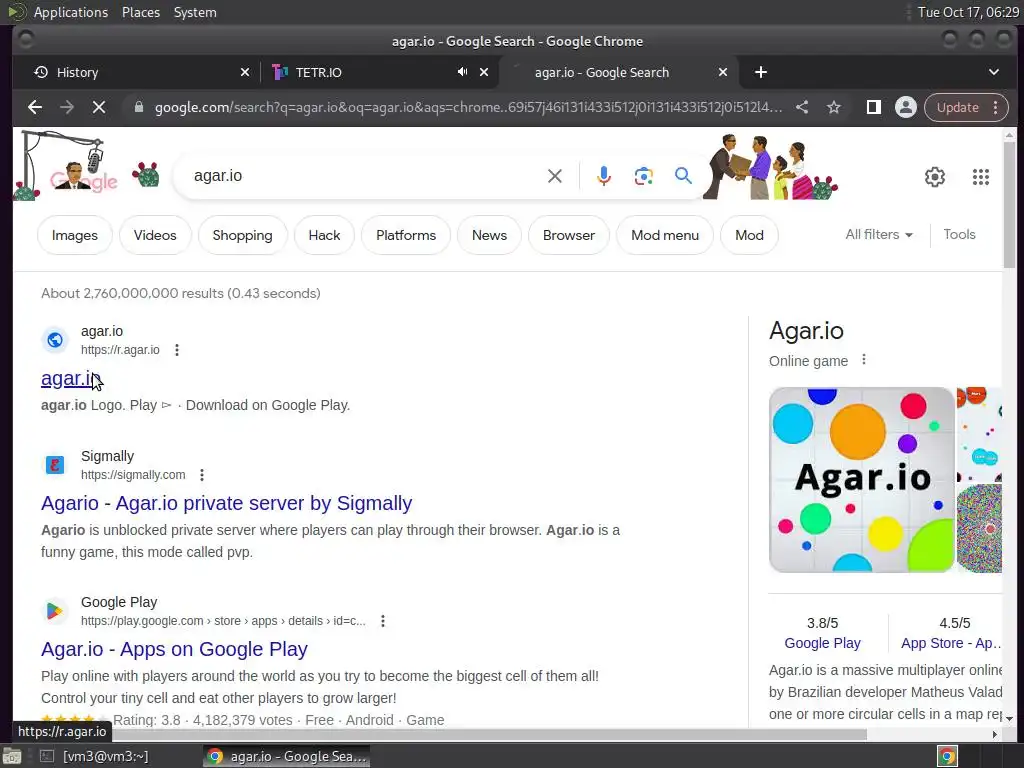Clear the search query with X
1024x768 pixels.
[x=554, y=176]
